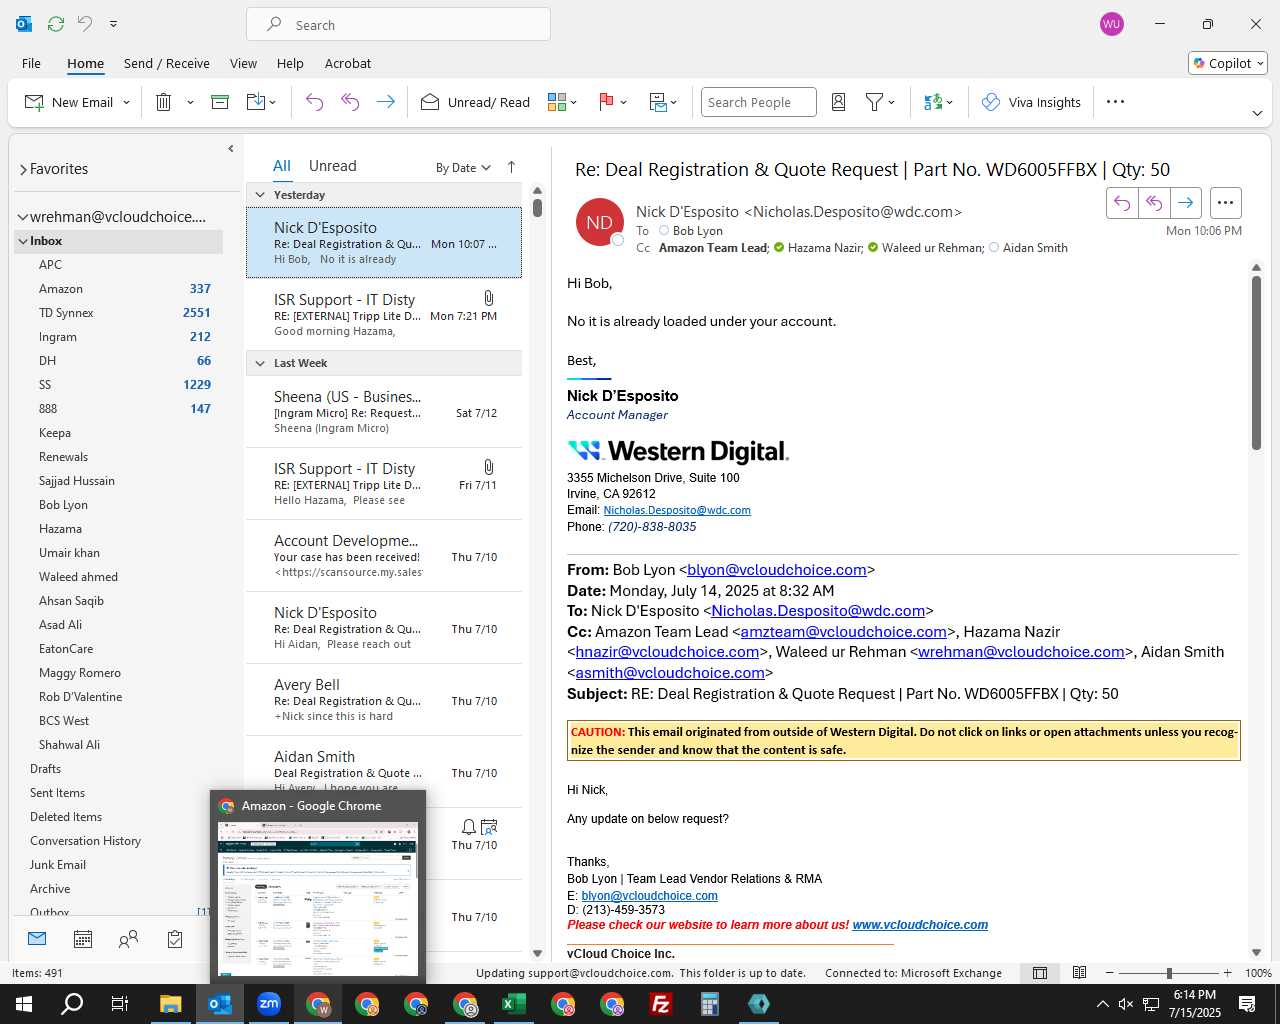Adjust the zoom slider handle in status bar

(1169, 973)
